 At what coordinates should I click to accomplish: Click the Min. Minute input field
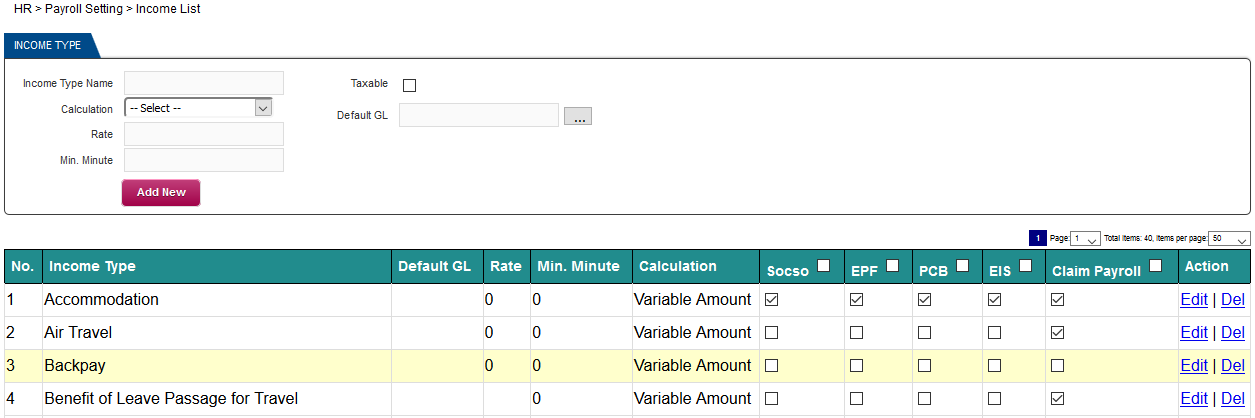(204, 160)
